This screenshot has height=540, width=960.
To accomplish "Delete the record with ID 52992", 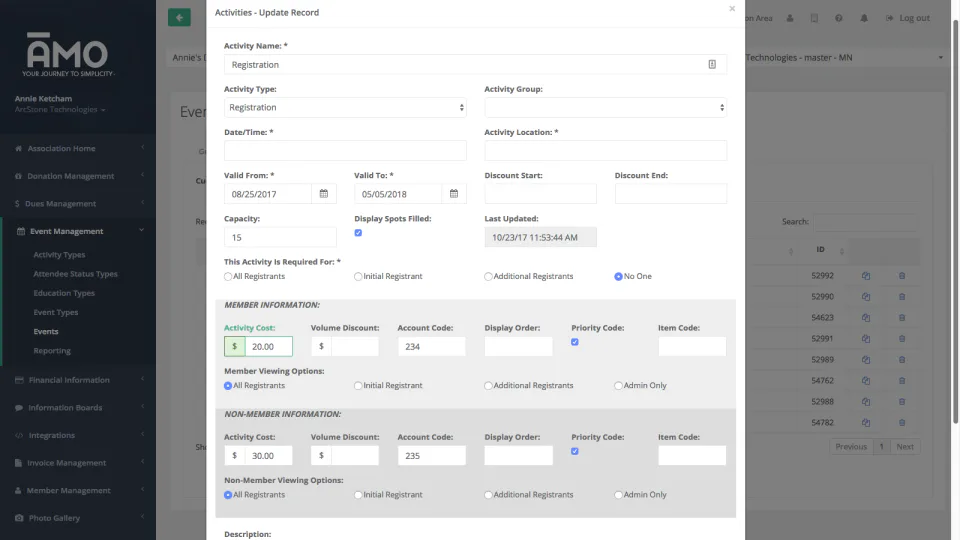I will tap(902, 276).
